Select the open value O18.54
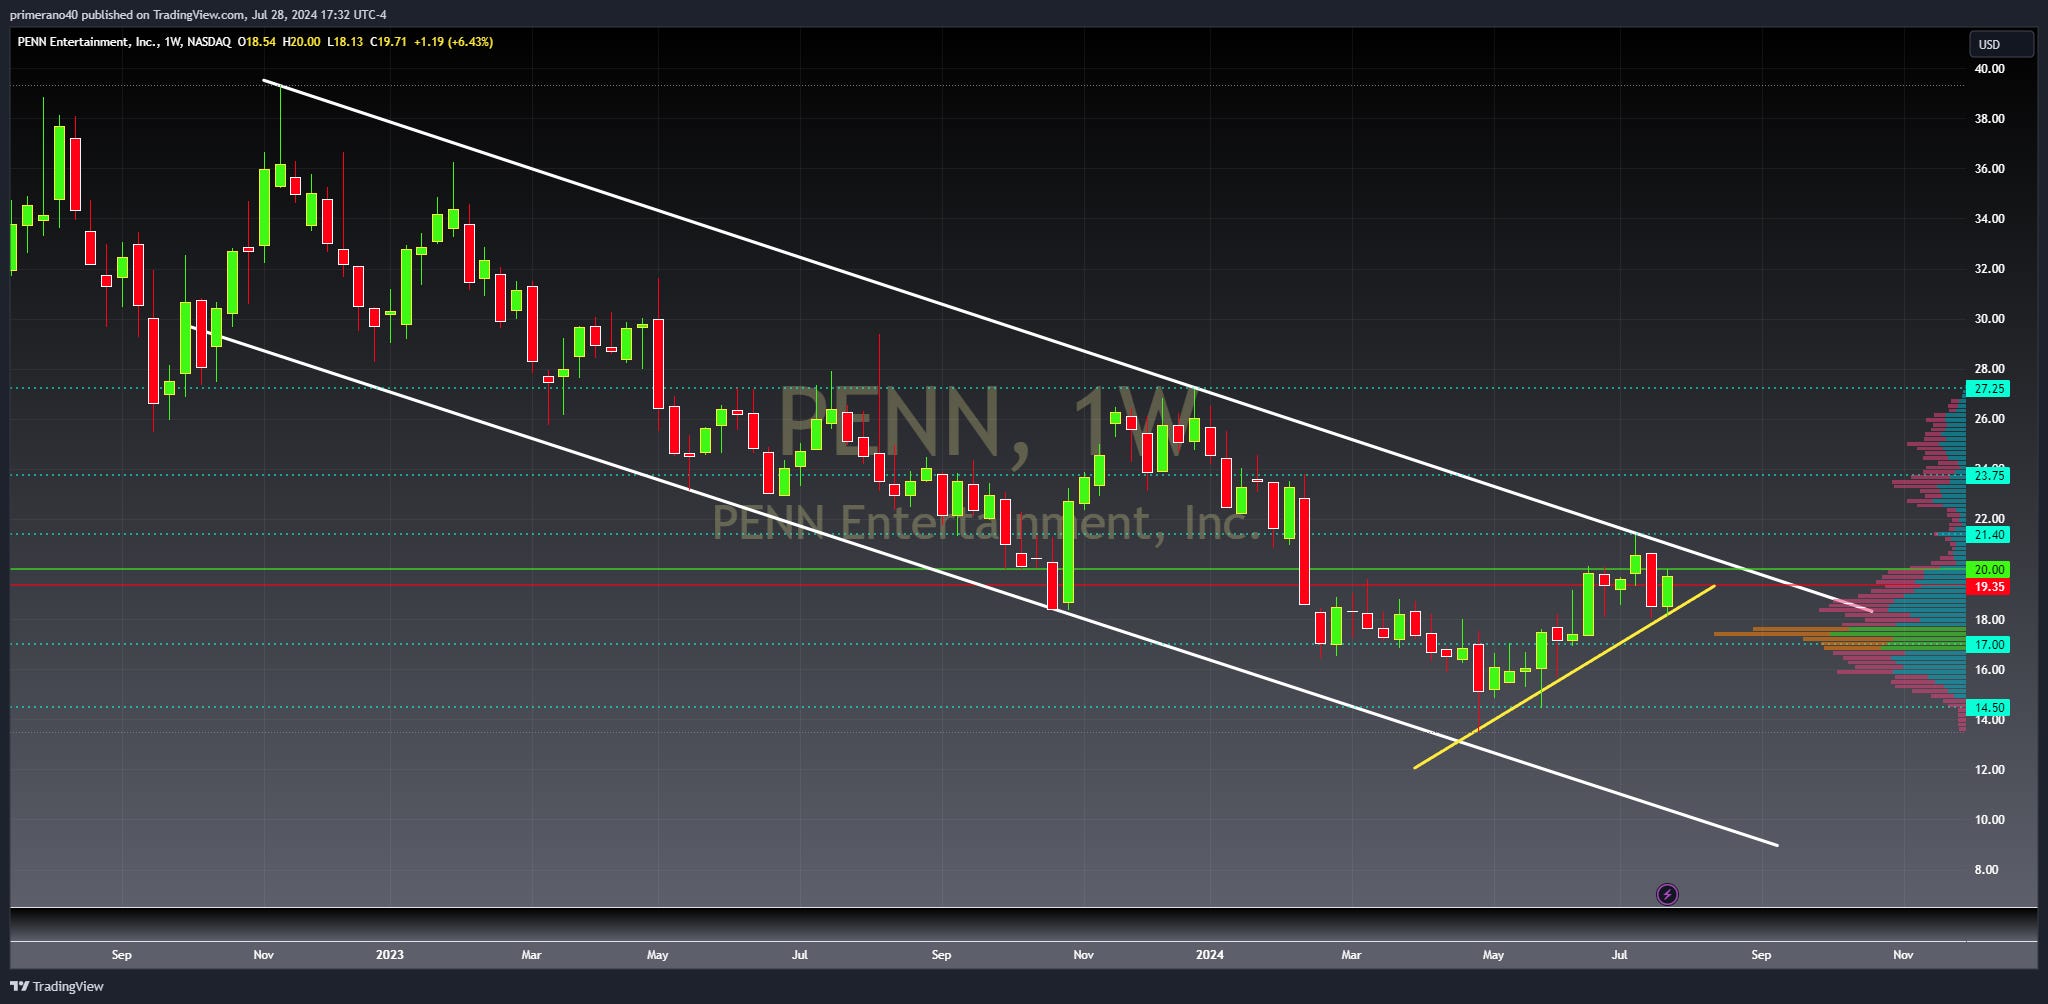This screenshot has width=2048, height=1004. tap(257, 42)
